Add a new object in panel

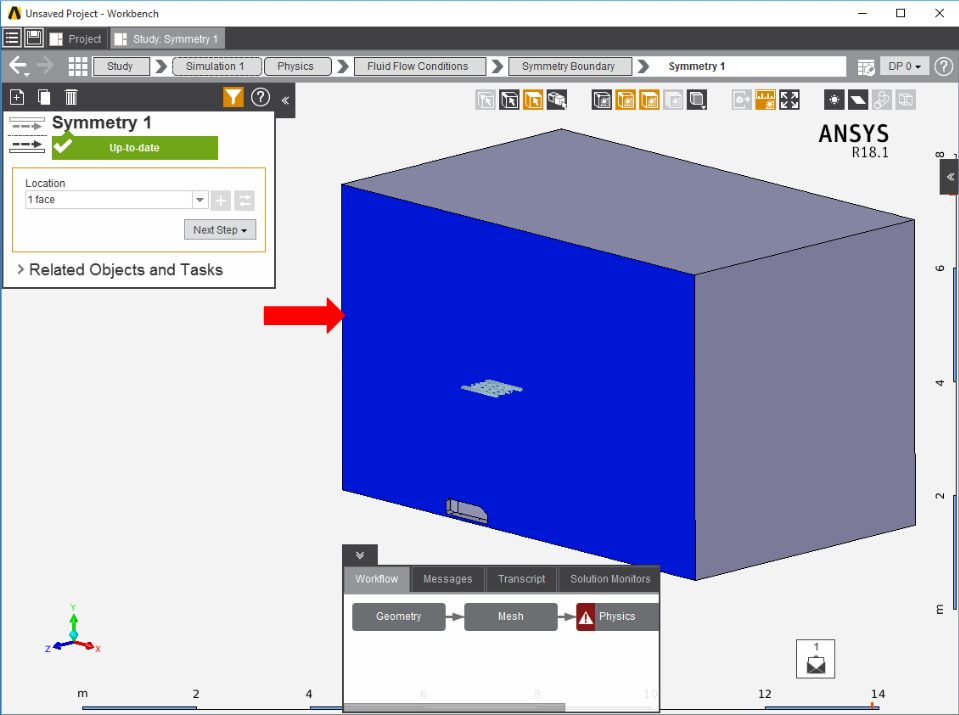17,97
